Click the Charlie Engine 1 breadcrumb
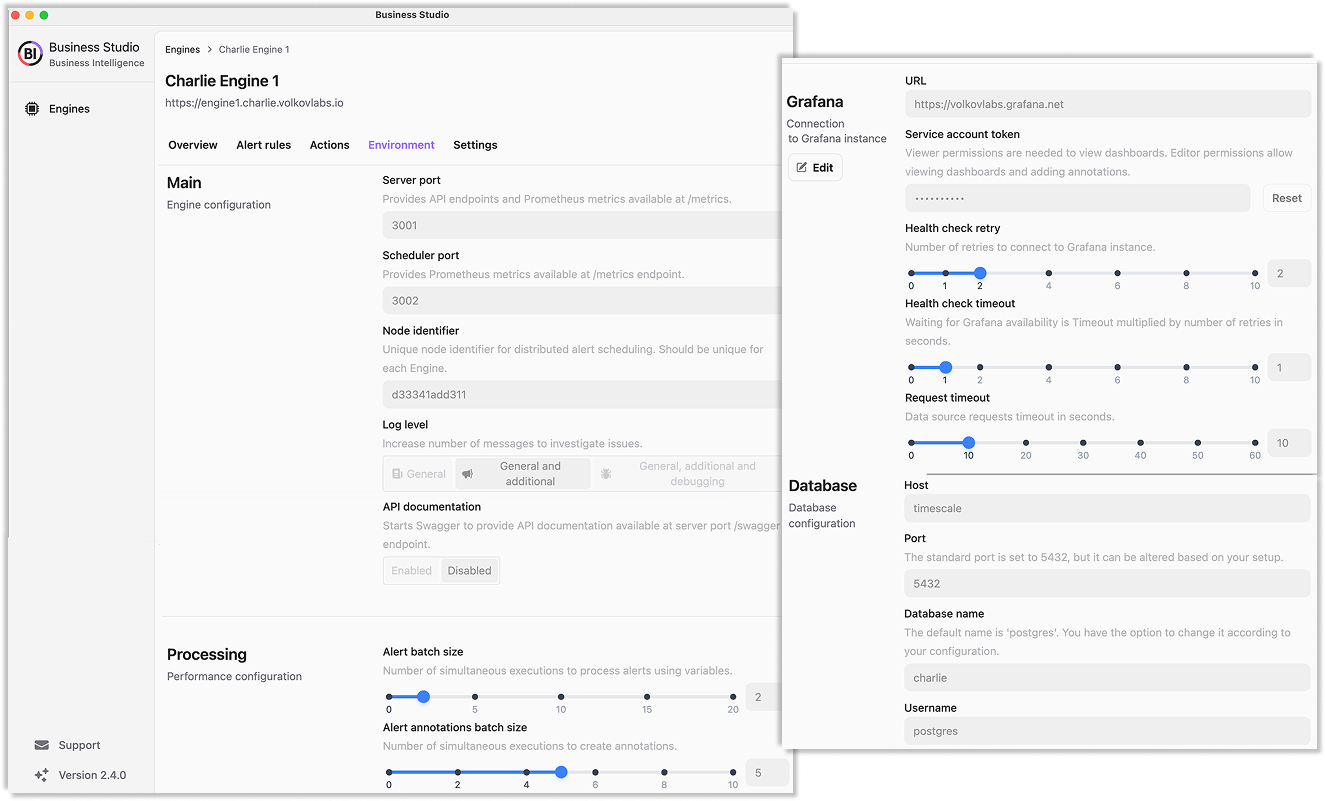This screenshot has height=801, width=1325. 254,49
